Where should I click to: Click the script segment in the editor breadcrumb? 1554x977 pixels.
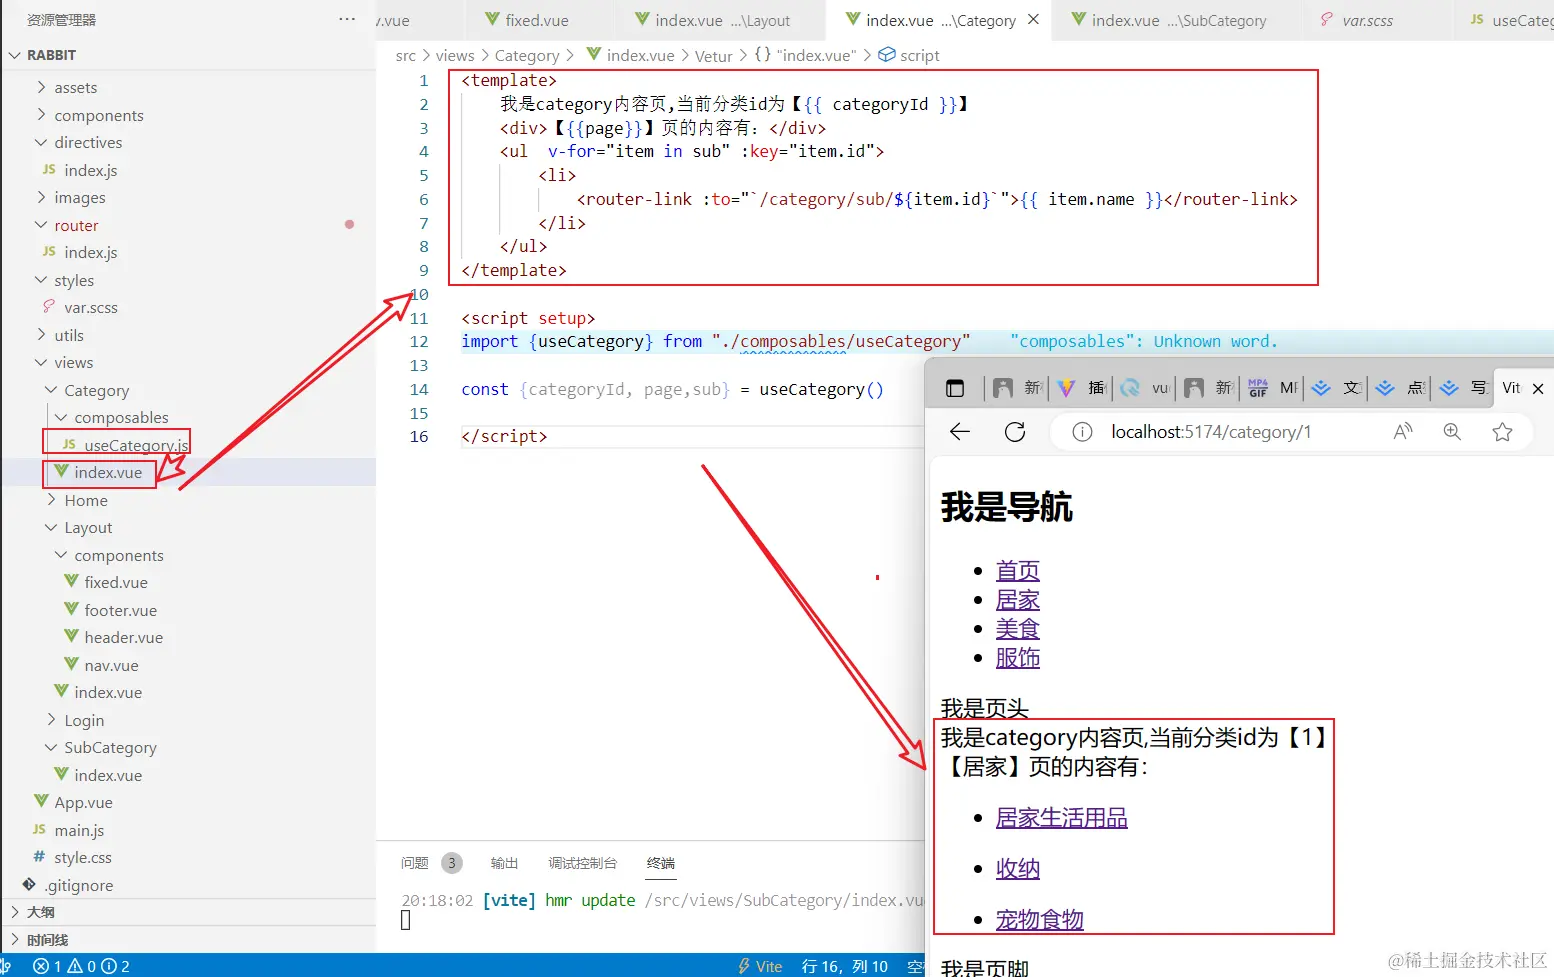point(910,56)
